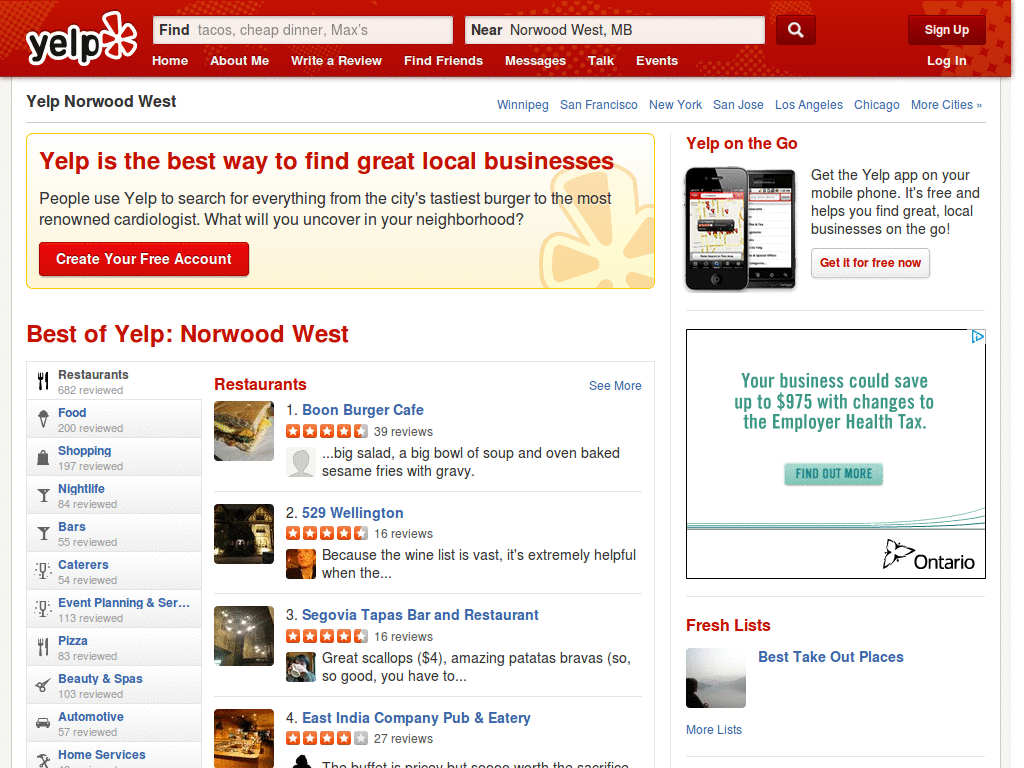Switch to the Messages tab
Image resolution: width=1024 pixels, height=768 pixels.
[535, 61]
